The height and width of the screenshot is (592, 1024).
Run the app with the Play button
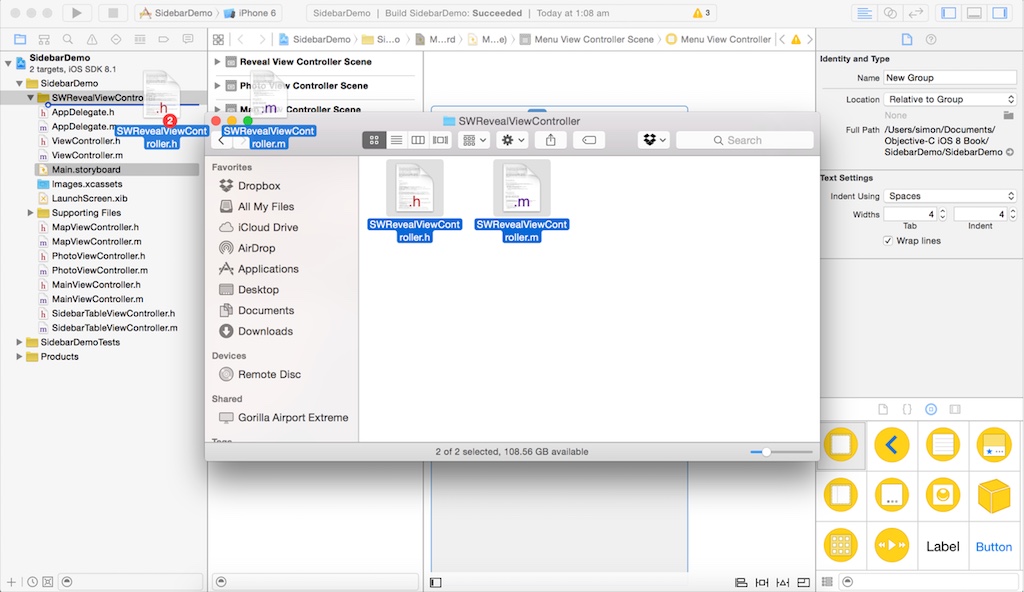[78, 14]
